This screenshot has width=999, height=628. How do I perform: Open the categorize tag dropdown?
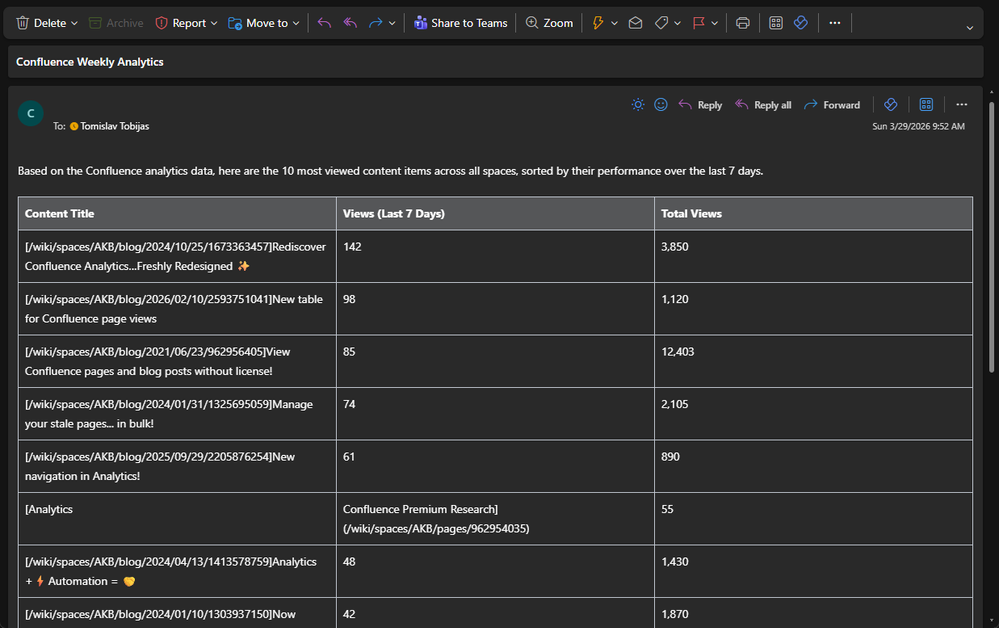coord(677,23)
